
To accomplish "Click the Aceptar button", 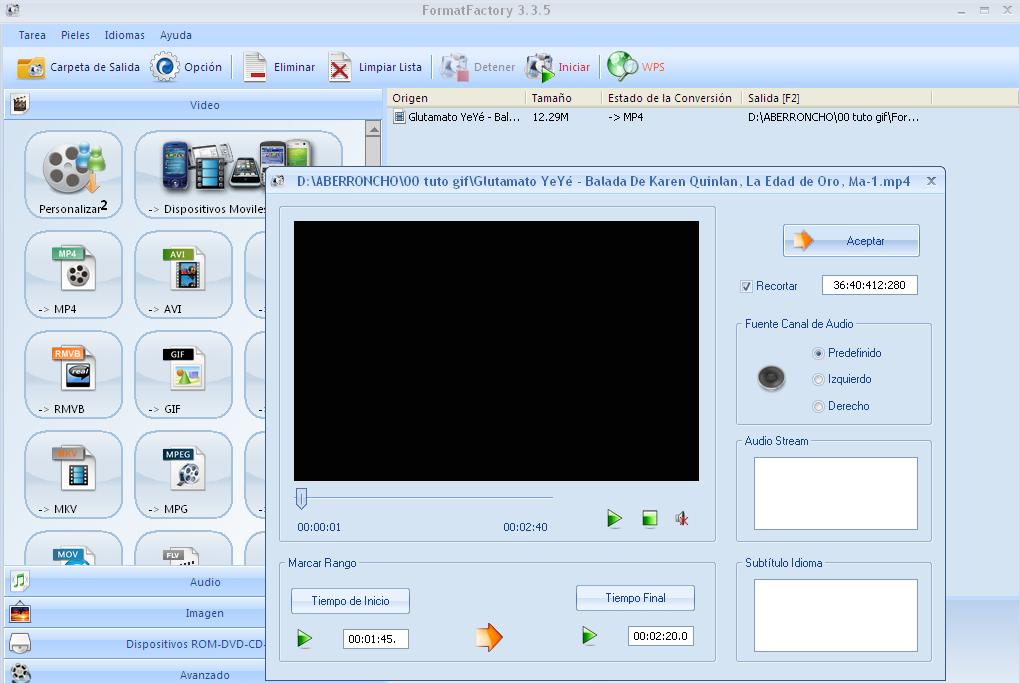I will click(x=851, y=241).
